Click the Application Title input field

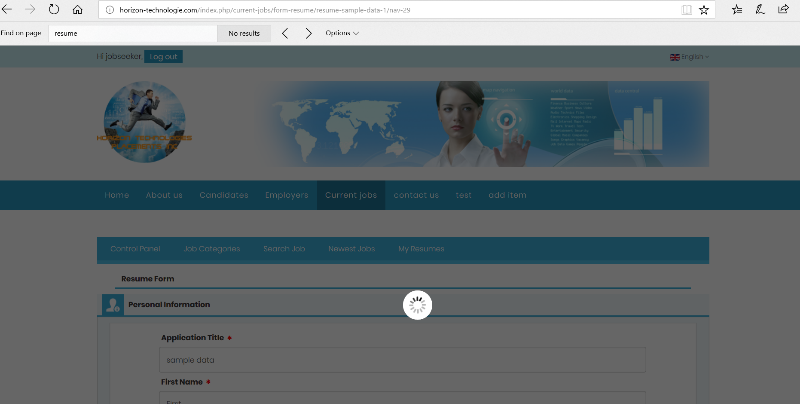pyautogui.click(x=402, y=360)
